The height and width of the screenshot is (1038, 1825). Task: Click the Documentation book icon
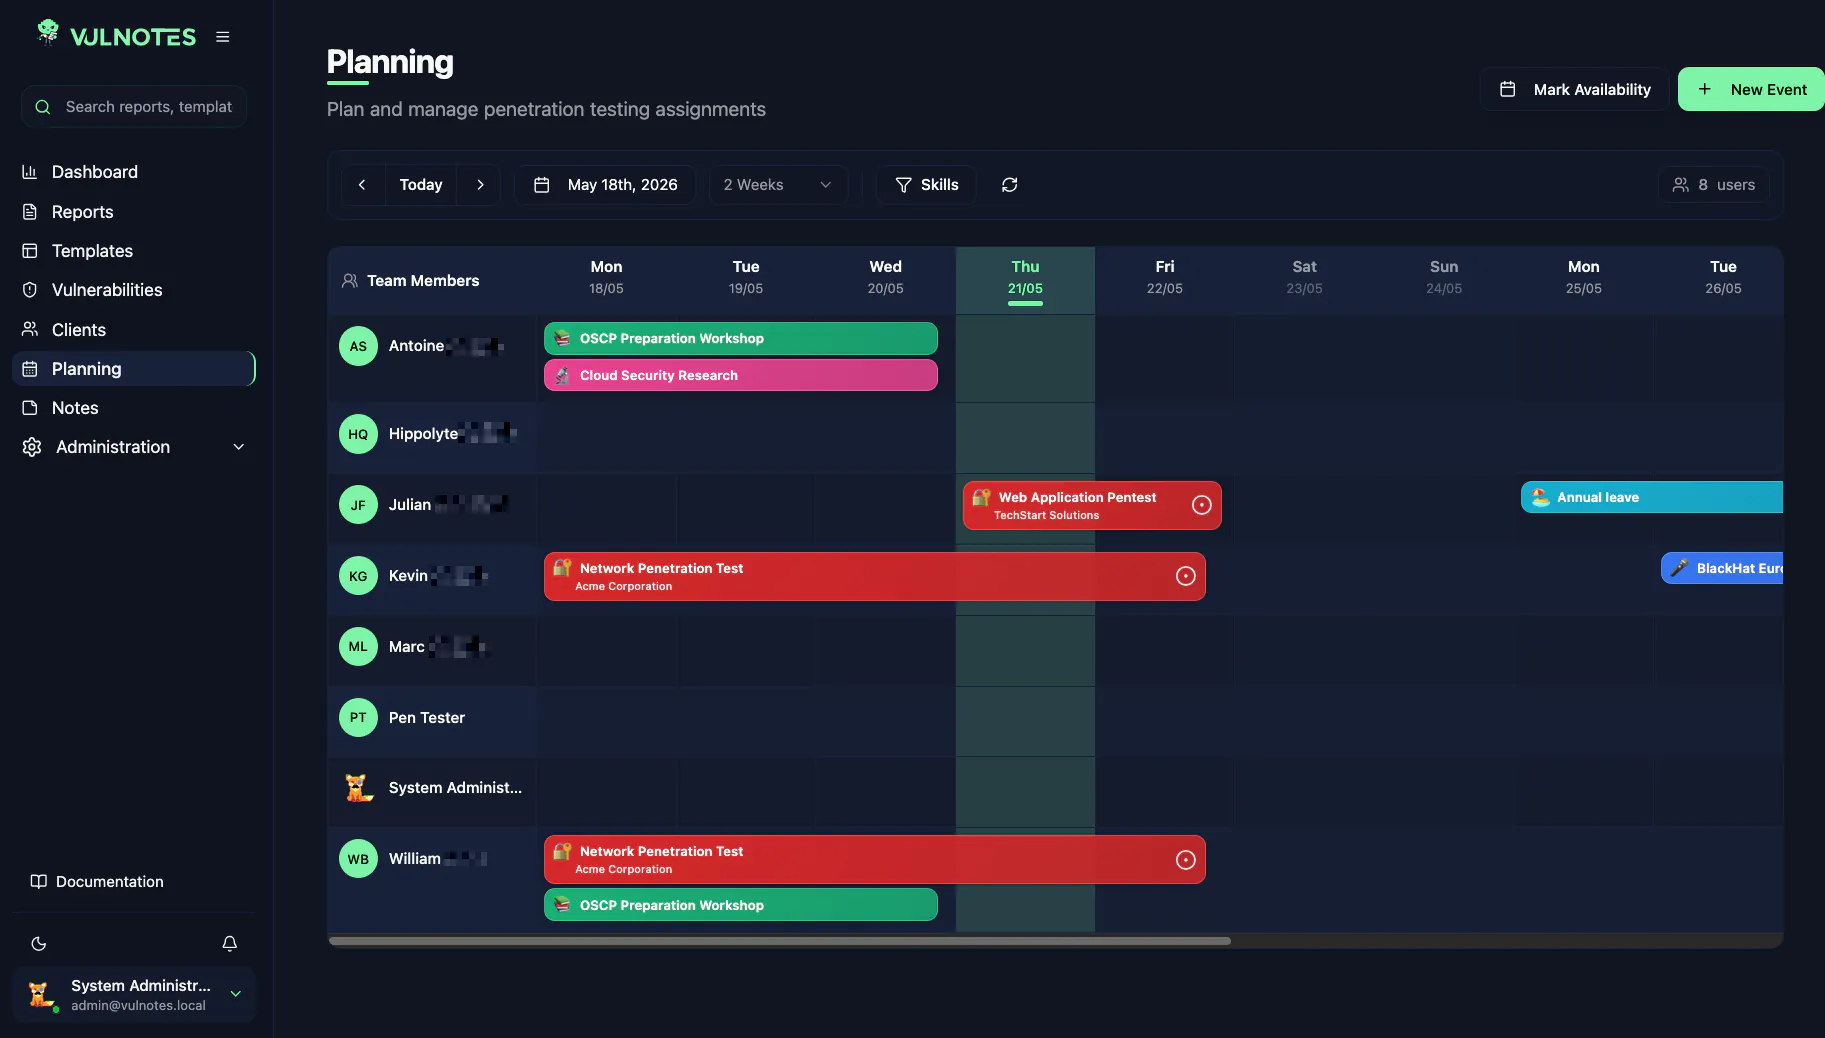pyautogui.click(x=39, y=882)
